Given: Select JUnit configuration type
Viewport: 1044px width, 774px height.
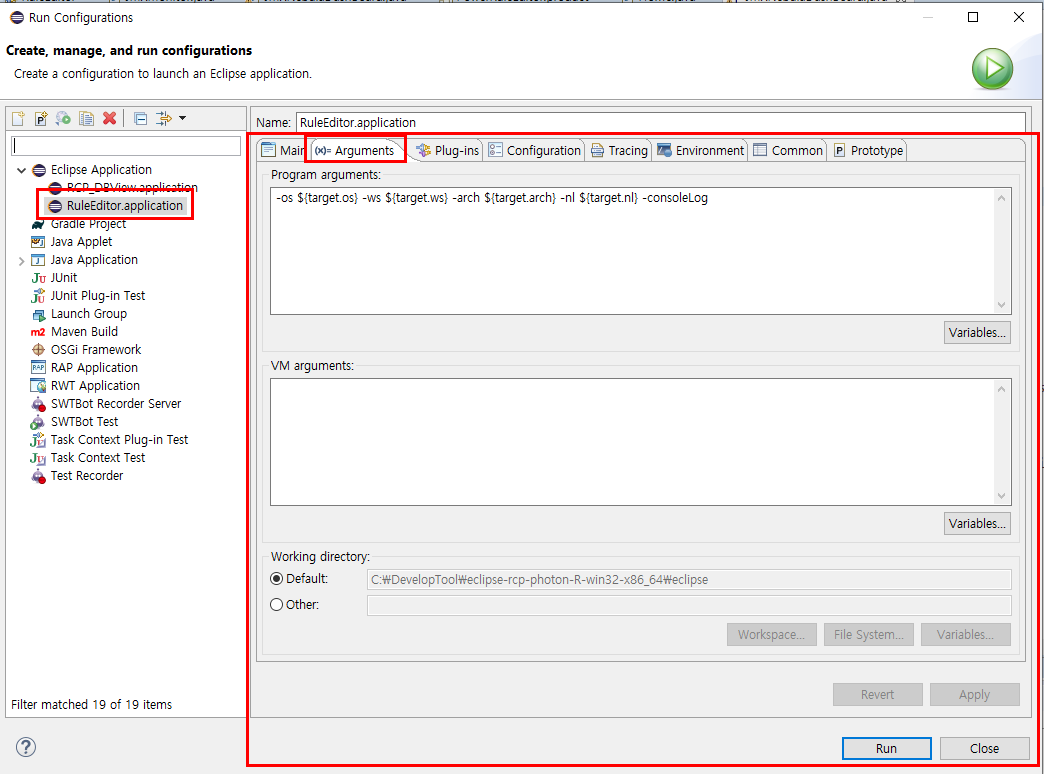Looking at the screenshot, I should (63, 278).
